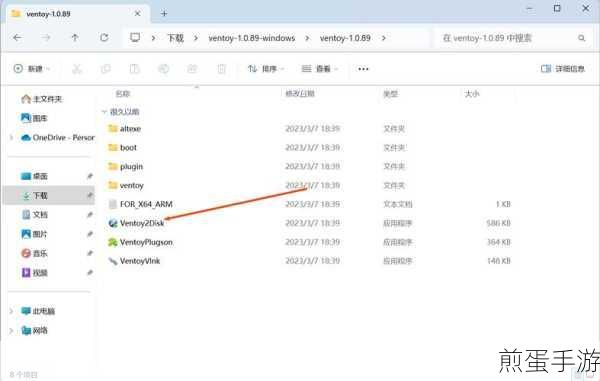Click the Delete trash icon

point(221,69)
